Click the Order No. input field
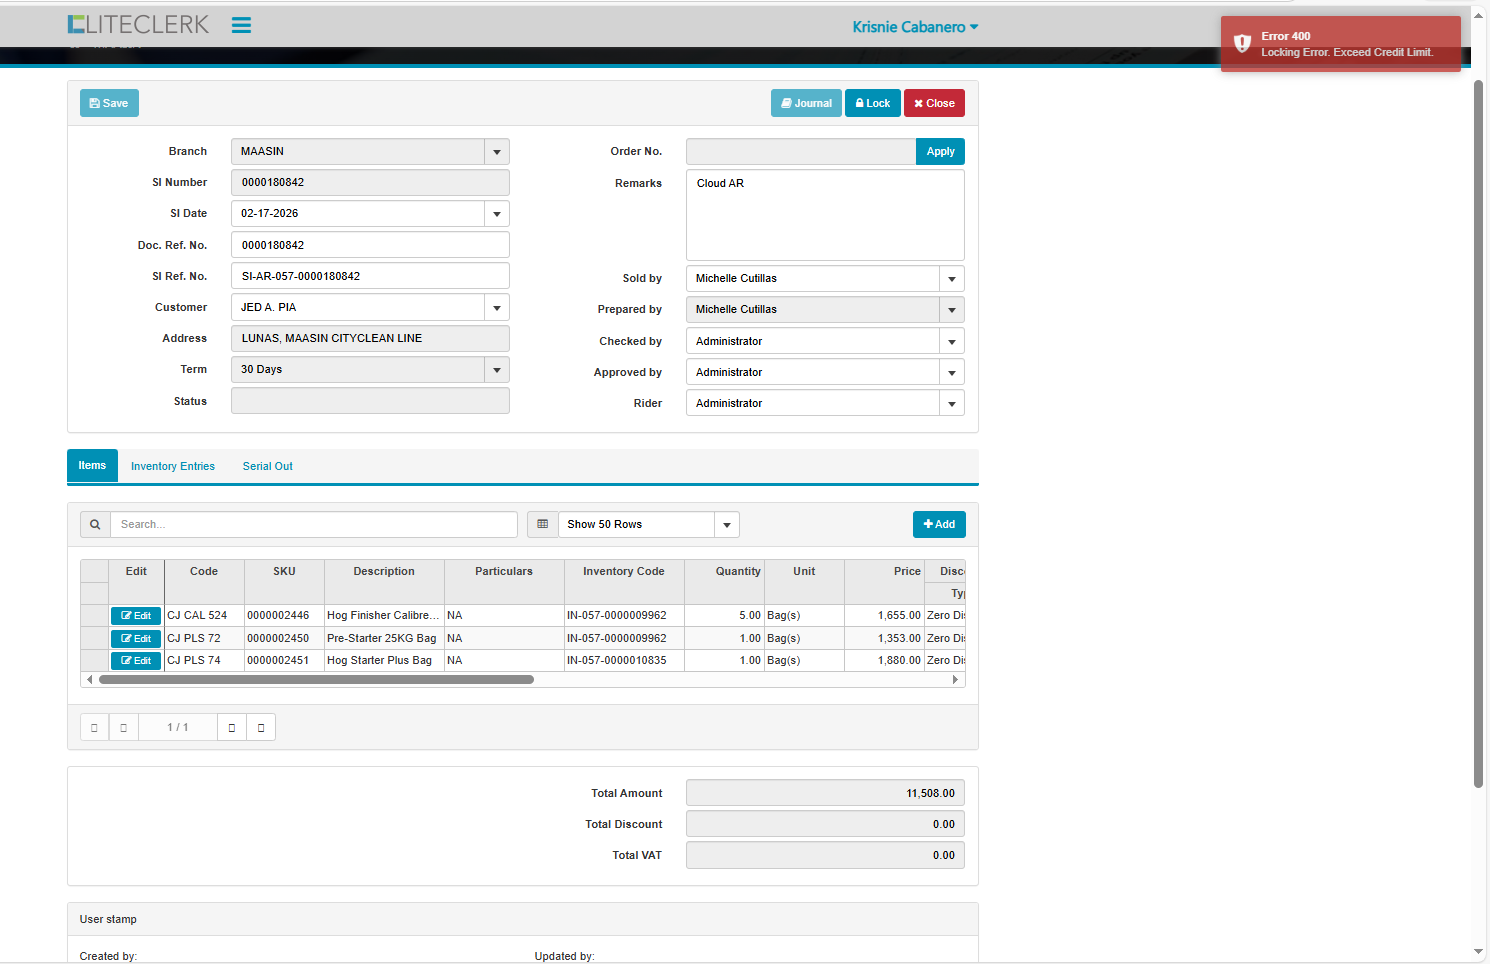1490x964 pixels. tap(800, 152)
